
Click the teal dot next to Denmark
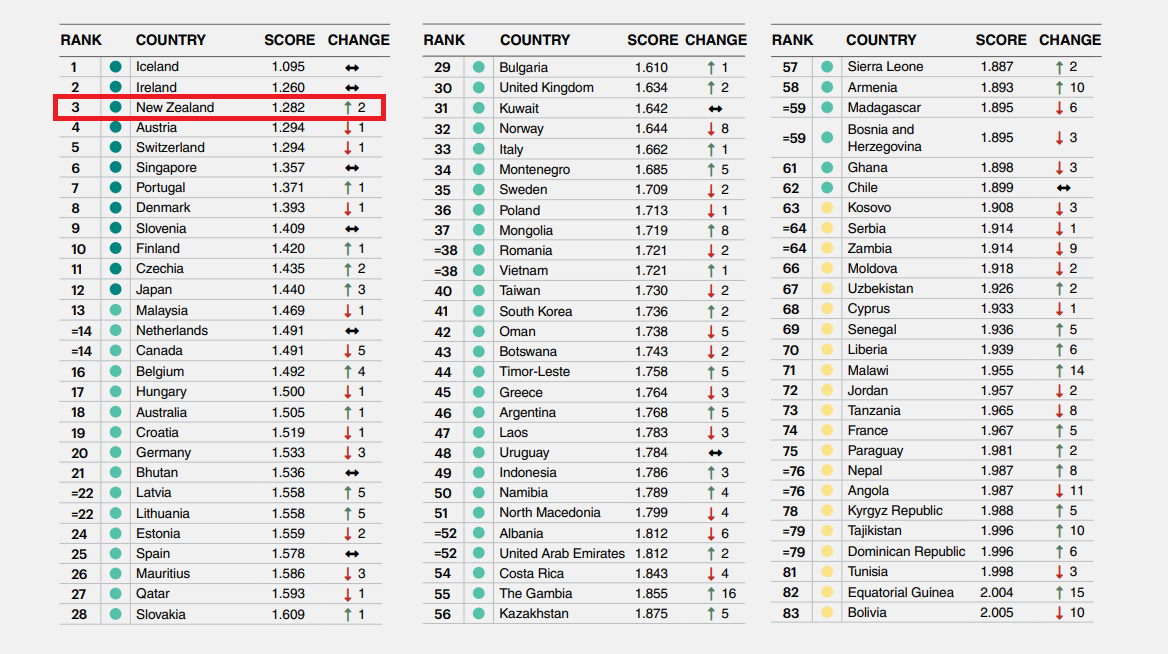coord(116,208)
